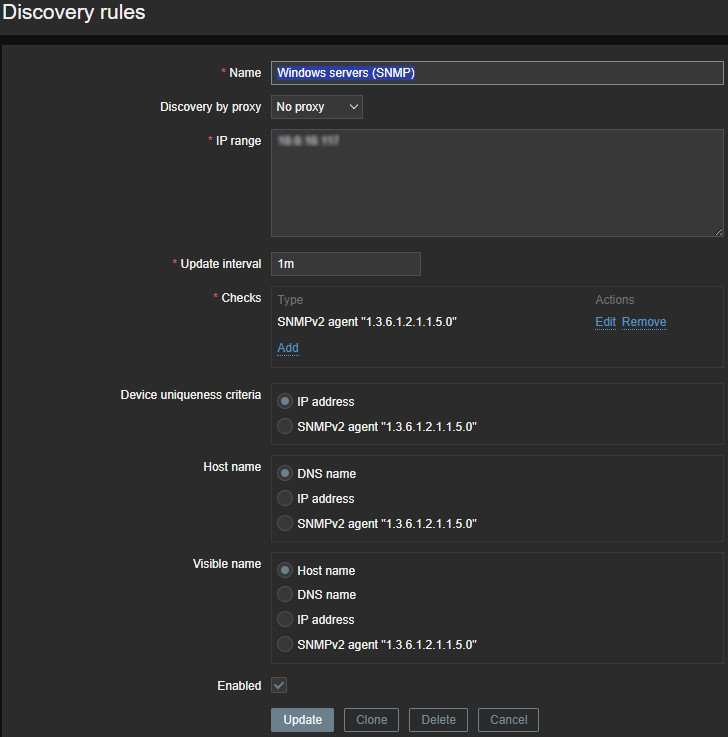This screenshot has width=728, height=737.
Task: Toggle the Enabled checkbox
Action: (279, 686)
